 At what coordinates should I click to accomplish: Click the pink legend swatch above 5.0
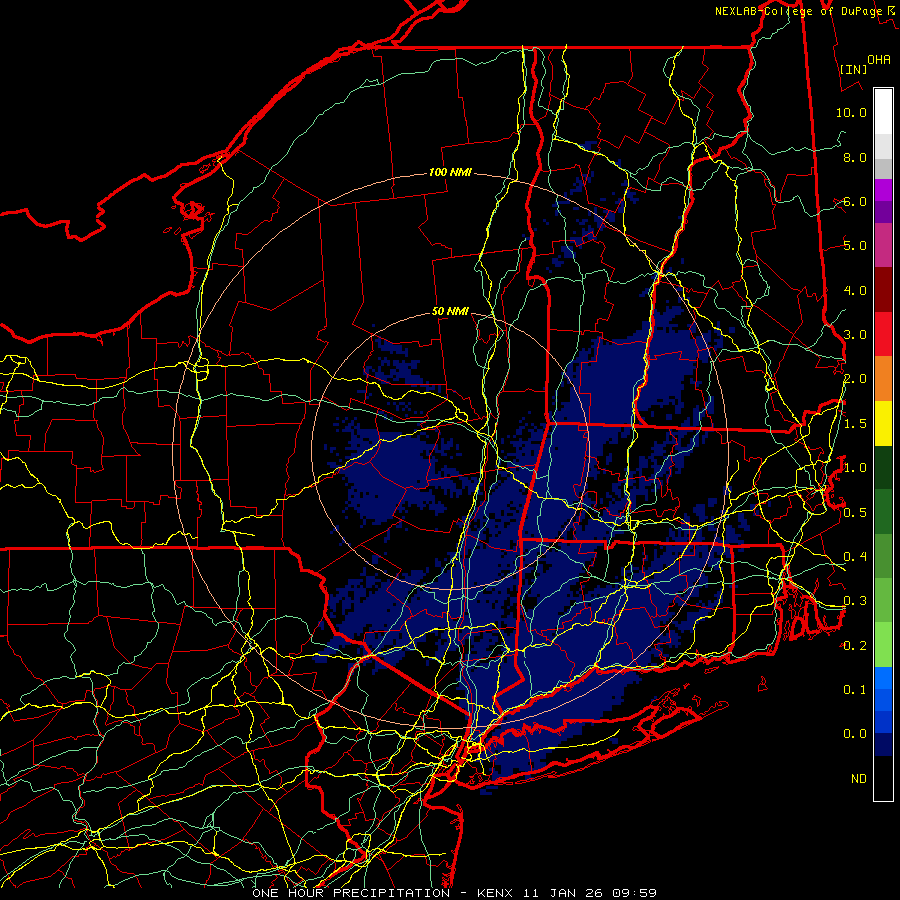coord(883,245)
